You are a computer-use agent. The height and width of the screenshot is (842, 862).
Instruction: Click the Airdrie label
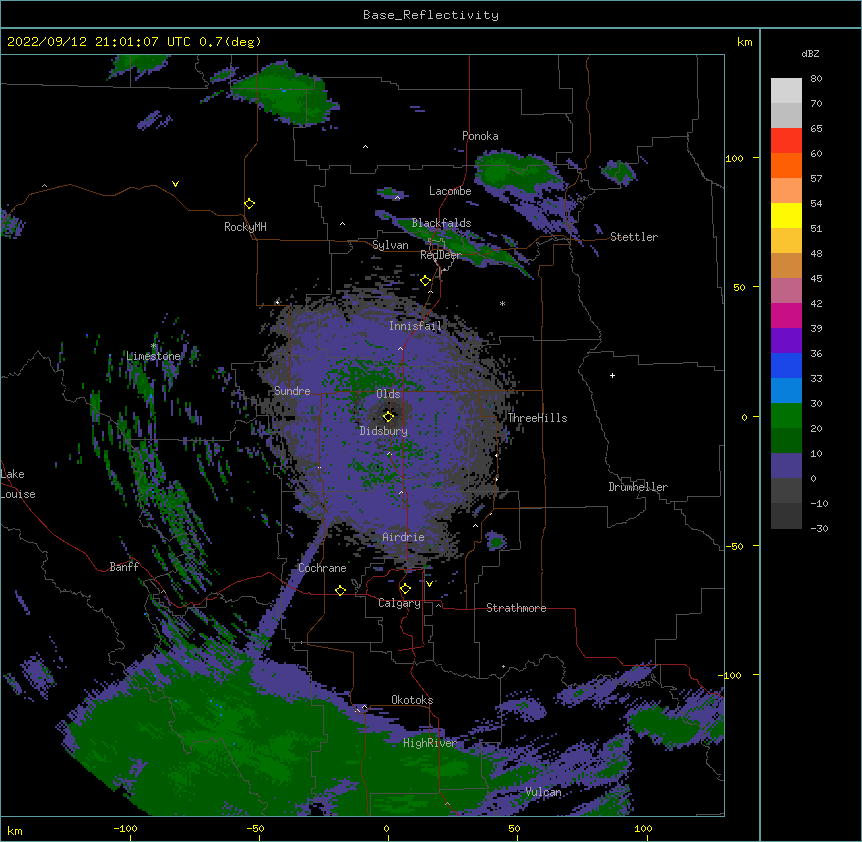(403, 537)
